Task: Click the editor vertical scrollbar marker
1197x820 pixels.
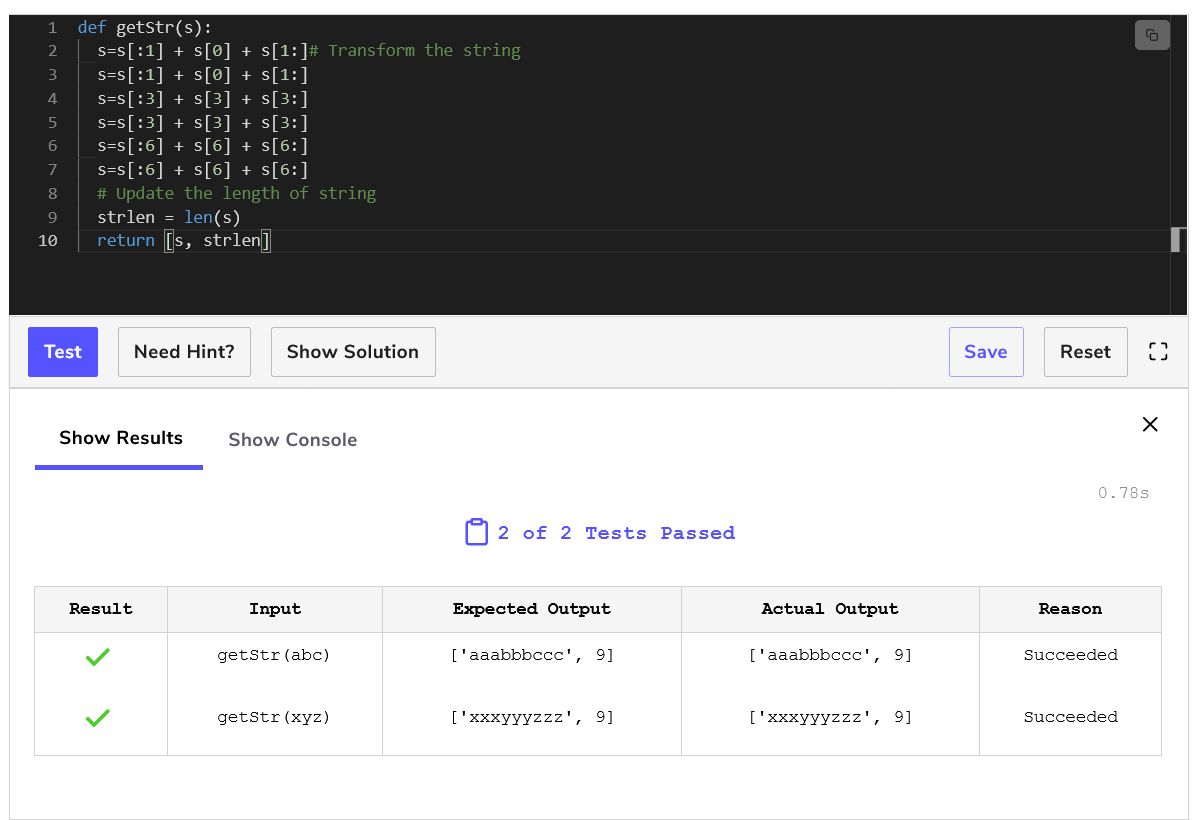Action: click(1176, 240)
